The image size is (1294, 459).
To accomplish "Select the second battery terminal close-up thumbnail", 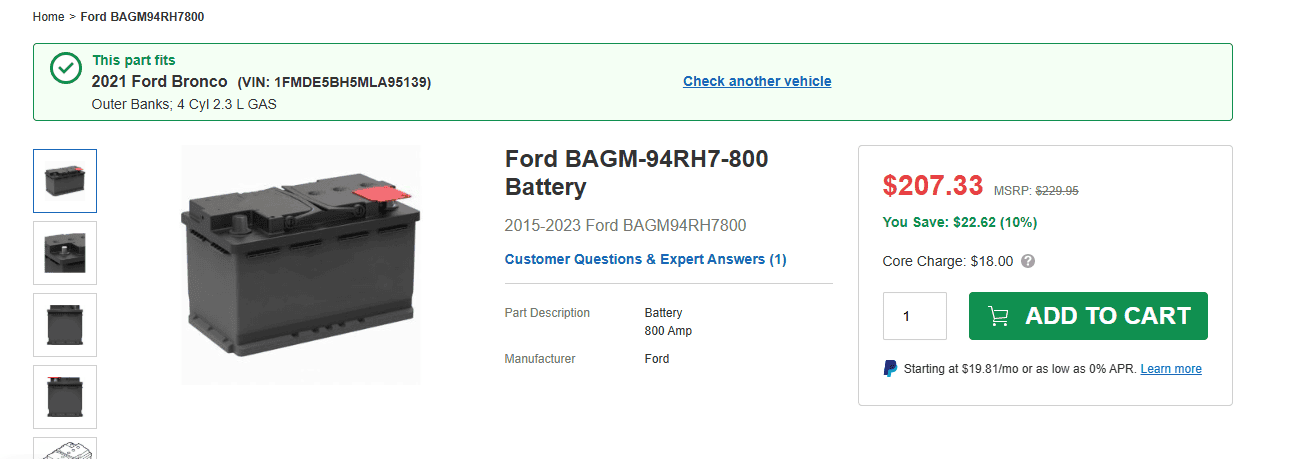I will [x=65, y=253].
